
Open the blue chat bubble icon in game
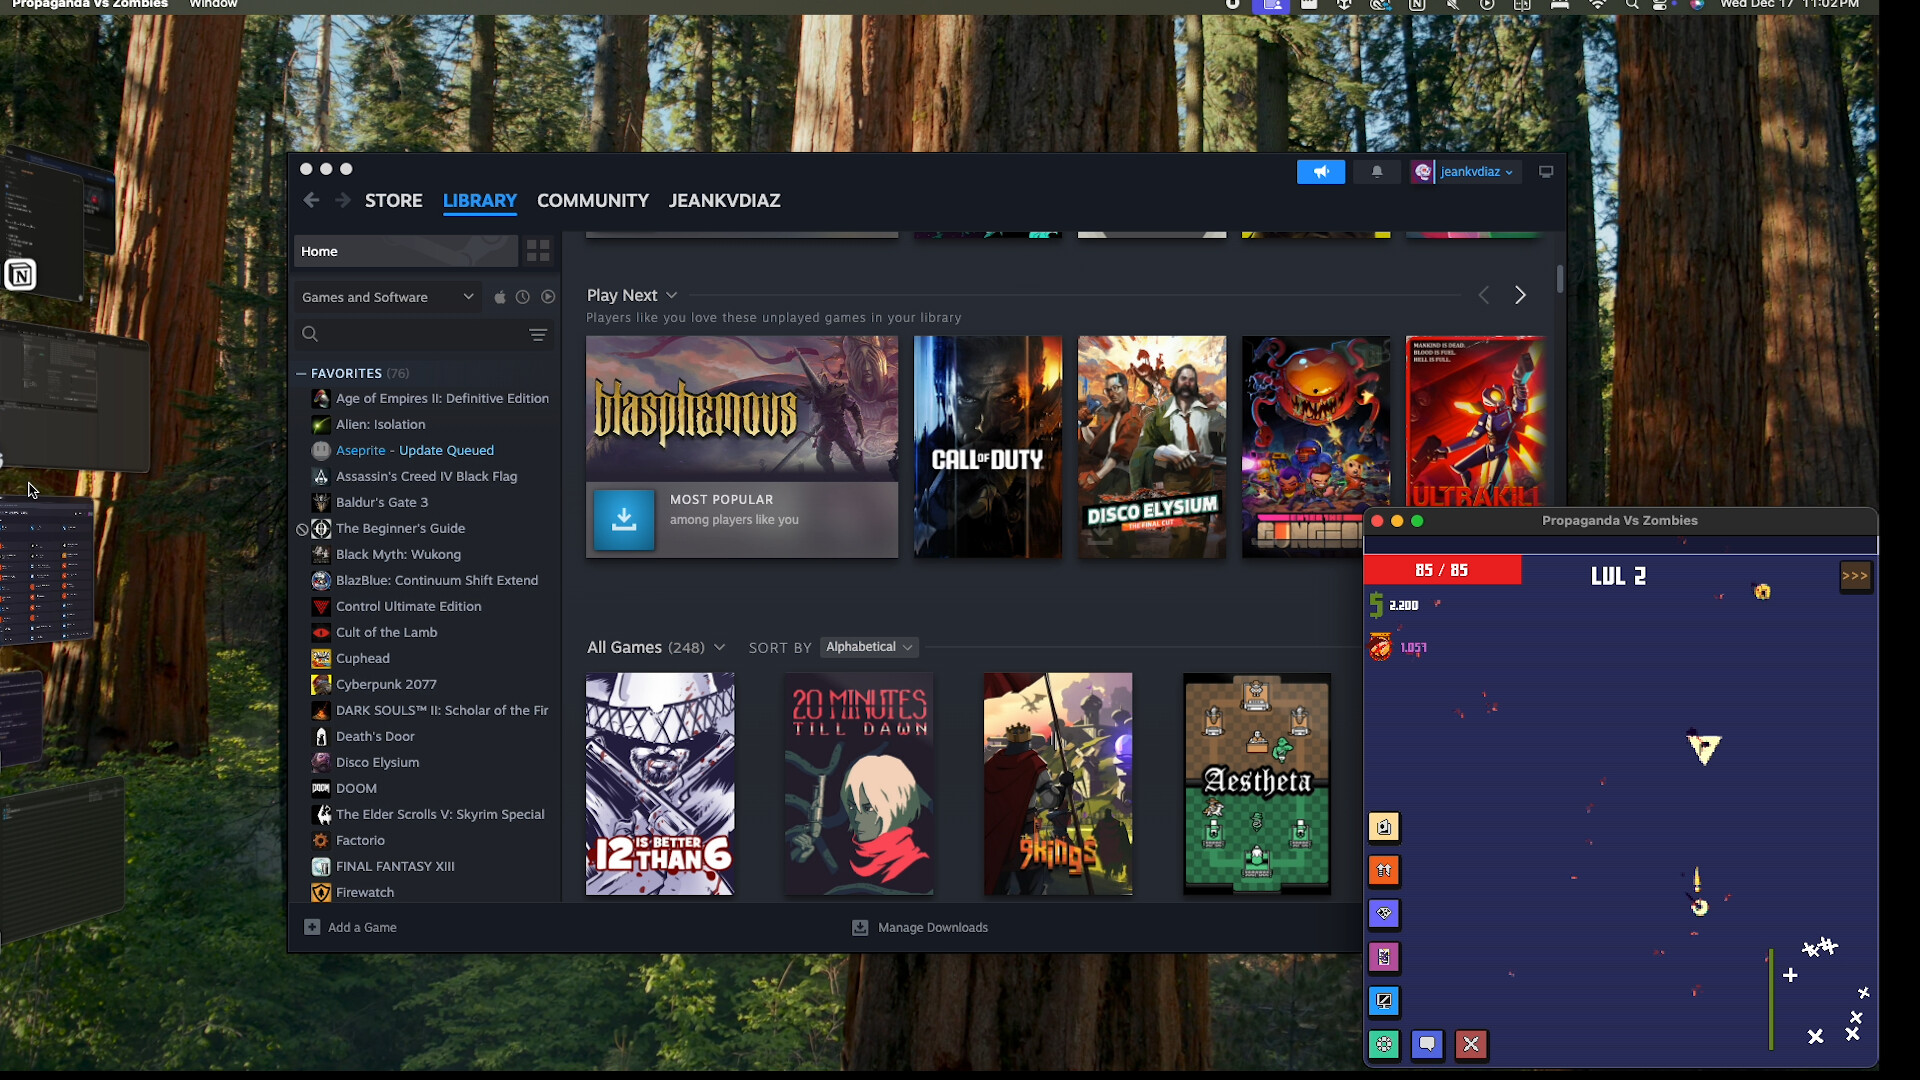pos(1427,1044)
